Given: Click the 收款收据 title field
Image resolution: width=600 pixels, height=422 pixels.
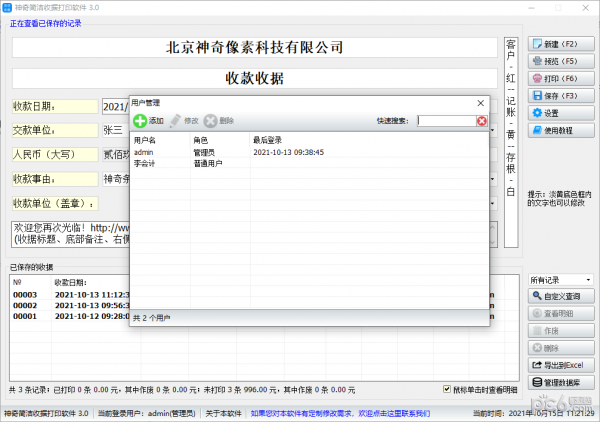Looking at the screenshot, I should coord(254,78).
